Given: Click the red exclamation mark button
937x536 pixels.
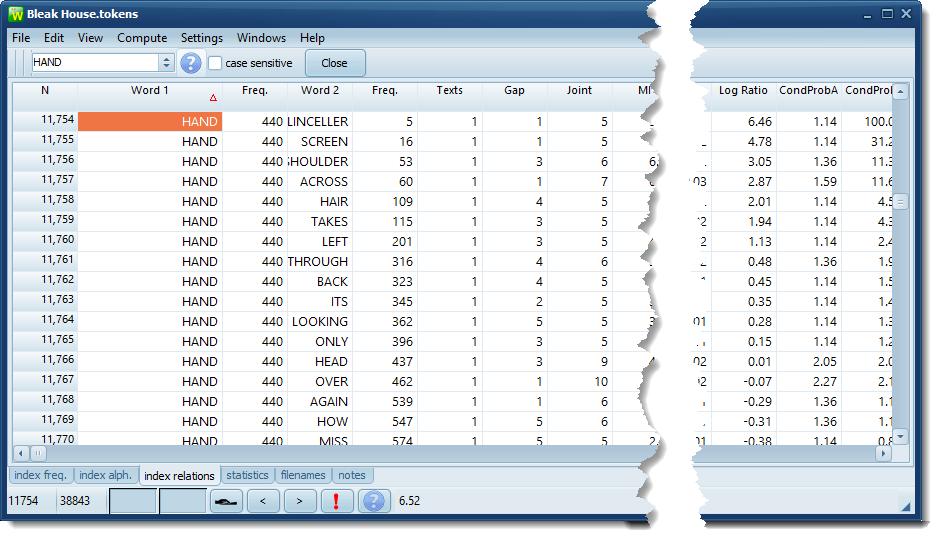Looking at the screenshot, I should (x=336, y=501).
